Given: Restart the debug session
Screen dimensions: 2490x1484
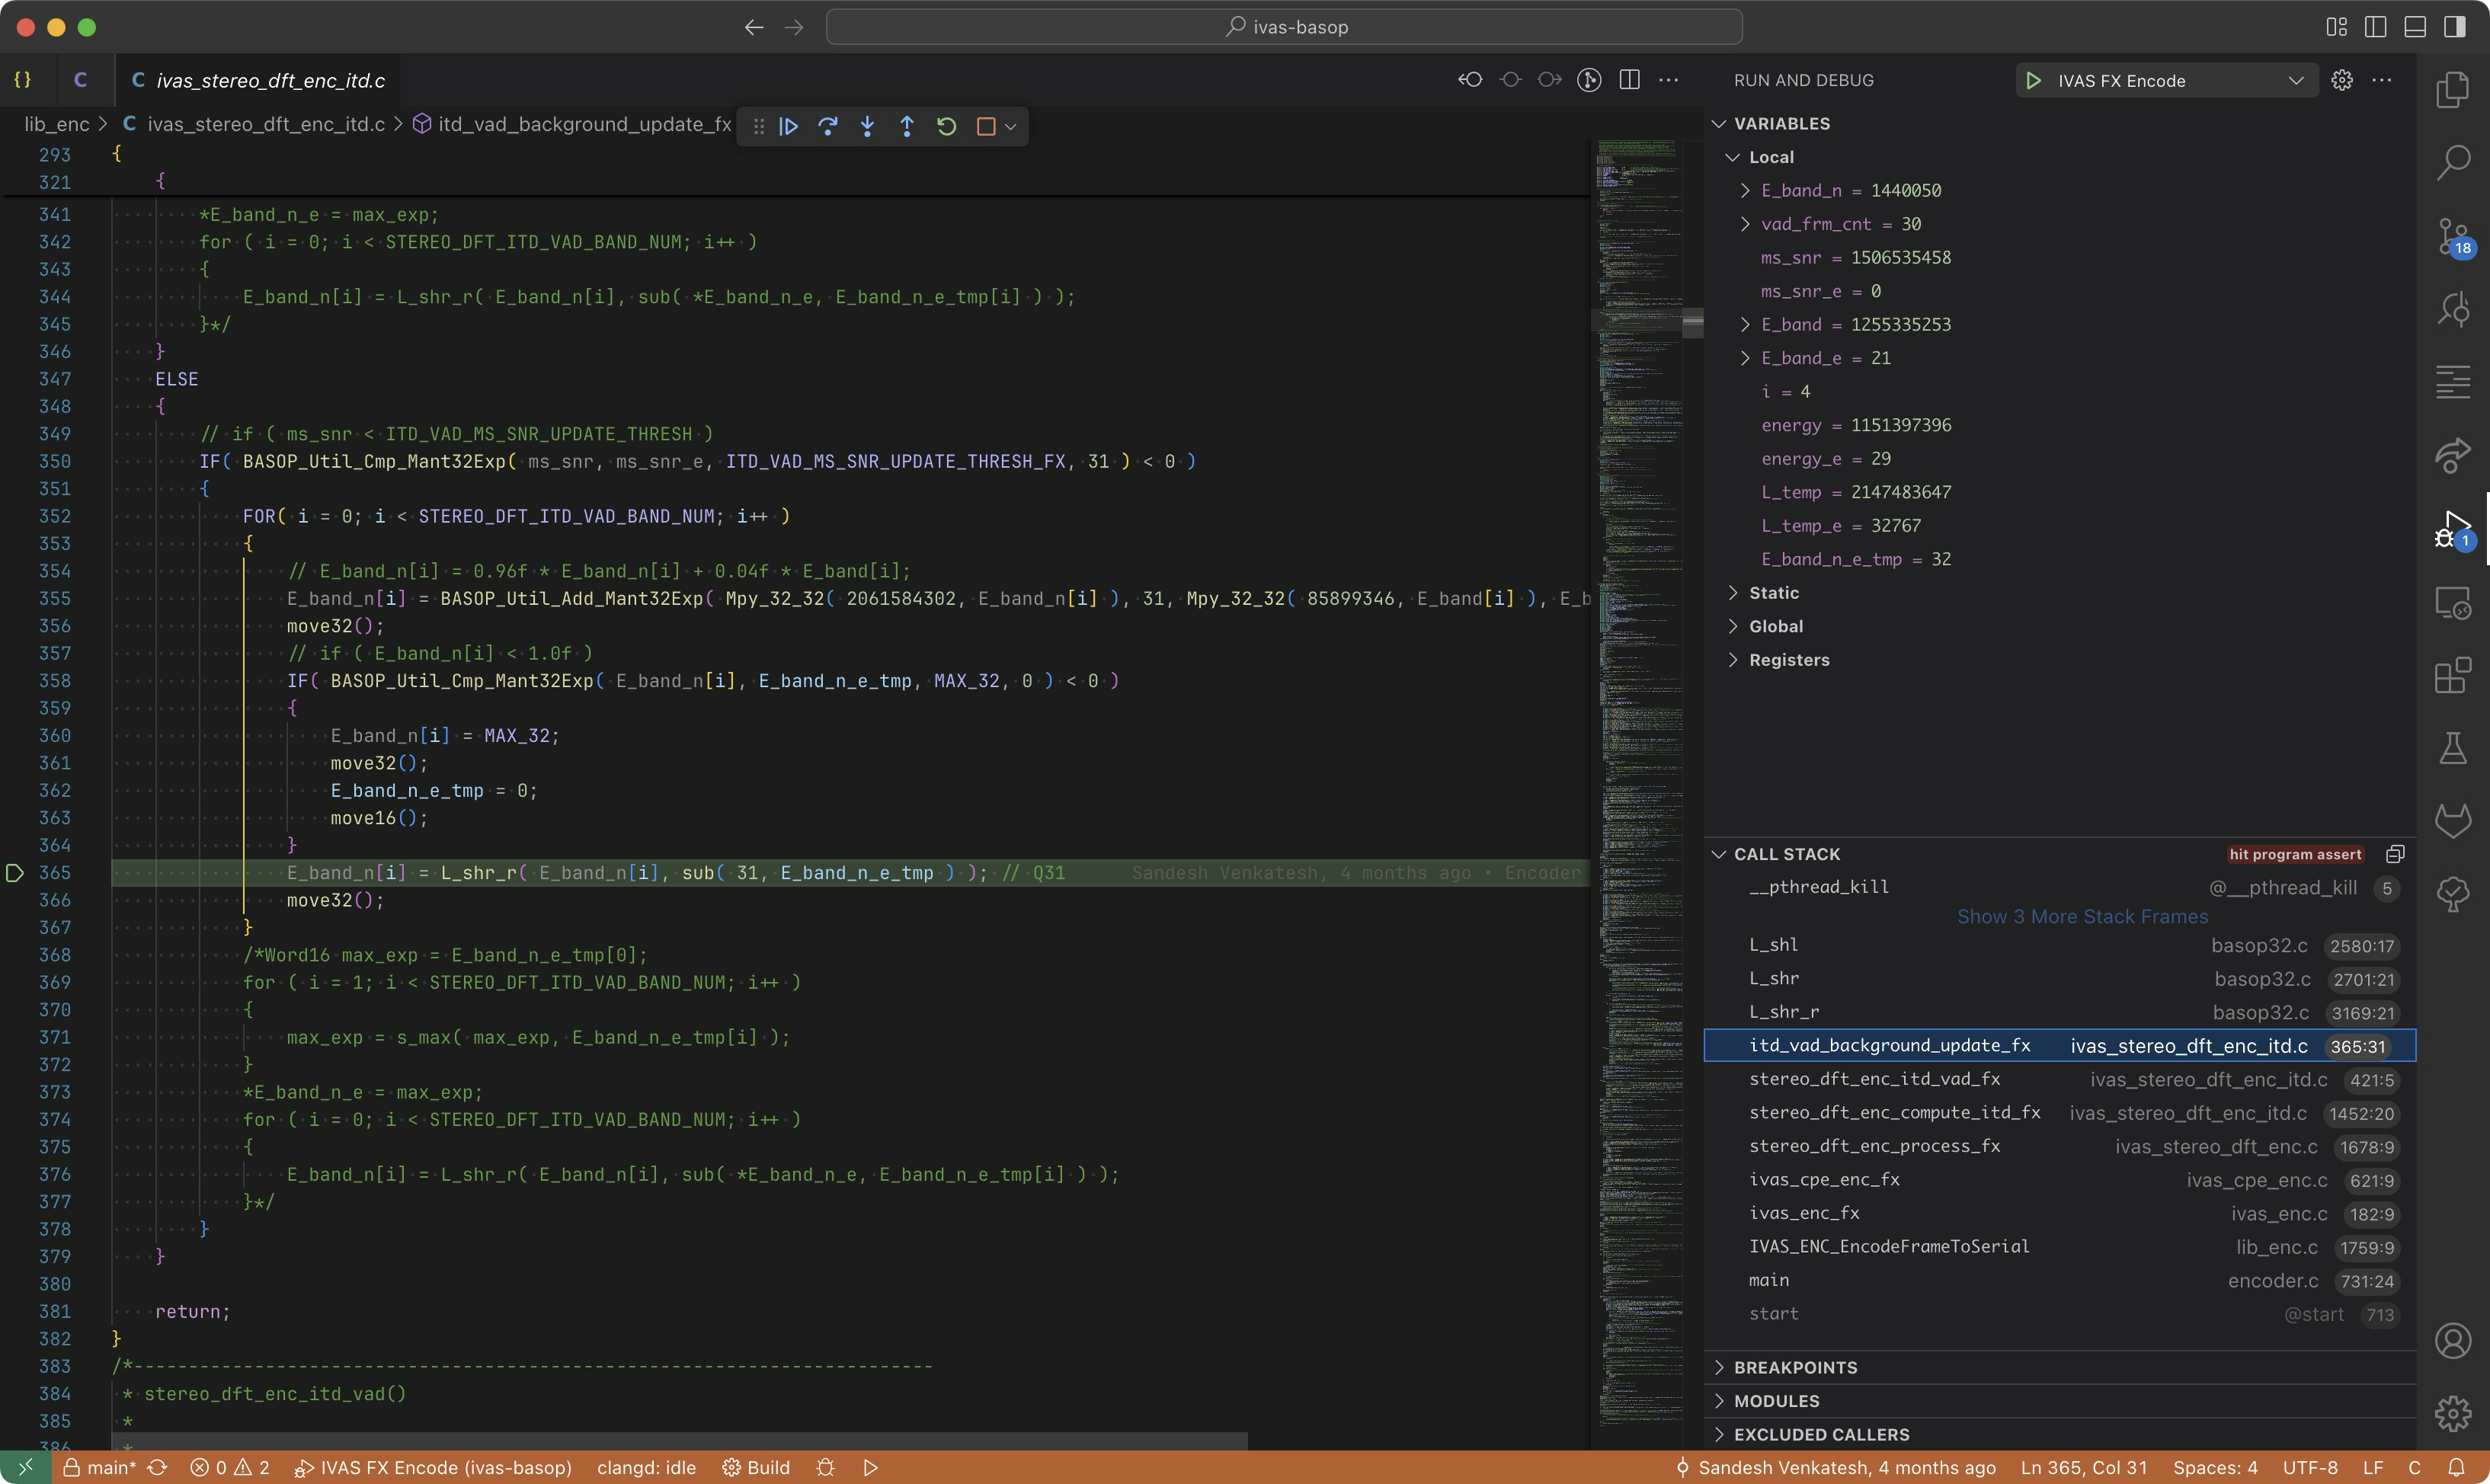Looking at the screenshot, I should tap(946, 126).
